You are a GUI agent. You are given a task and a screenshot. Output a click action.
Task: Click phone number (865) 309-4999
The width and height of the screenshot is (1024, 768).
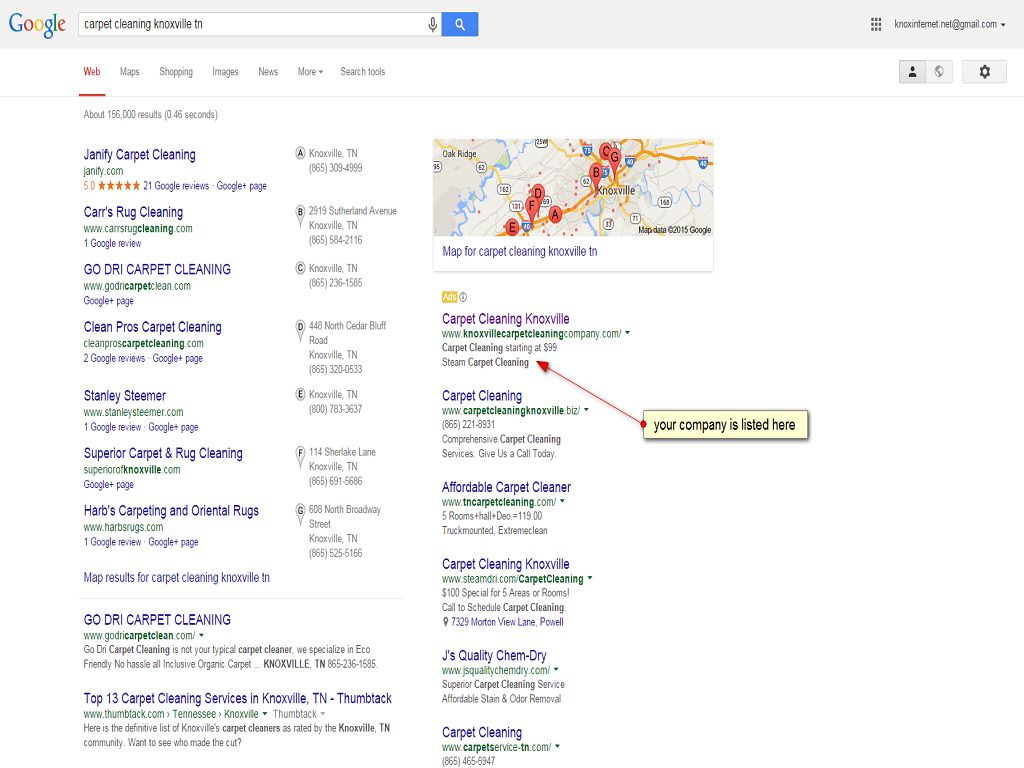click(335, 168)
